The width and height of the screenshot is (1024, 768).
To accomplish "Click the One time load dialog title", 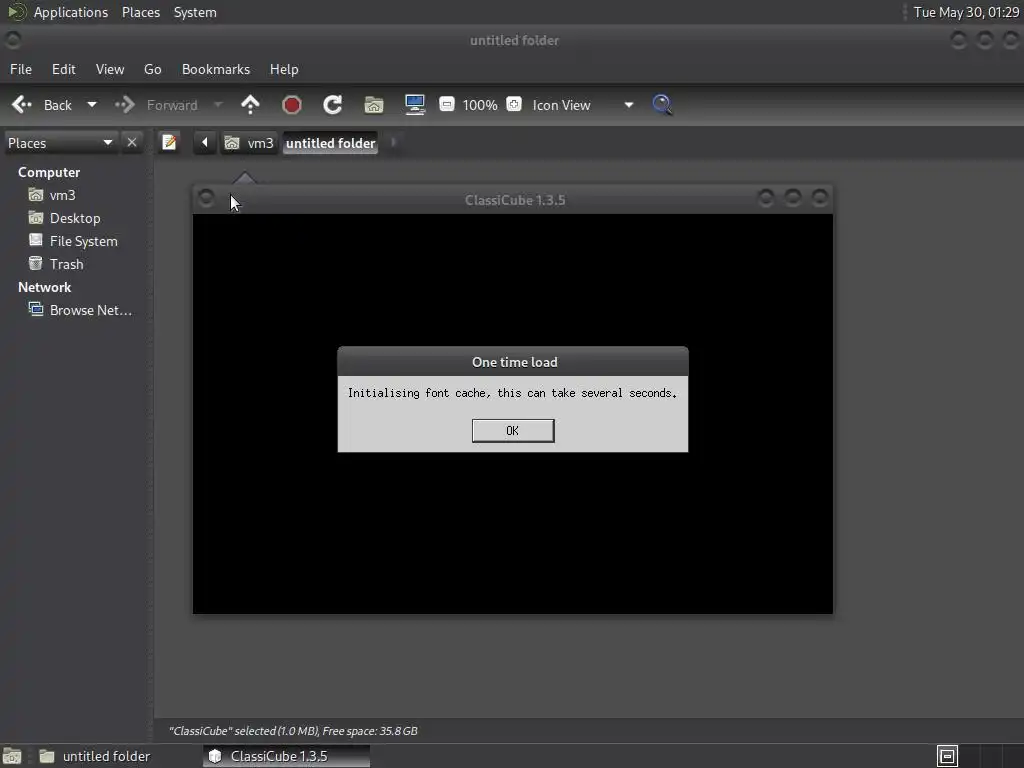I will pos(515,362).
